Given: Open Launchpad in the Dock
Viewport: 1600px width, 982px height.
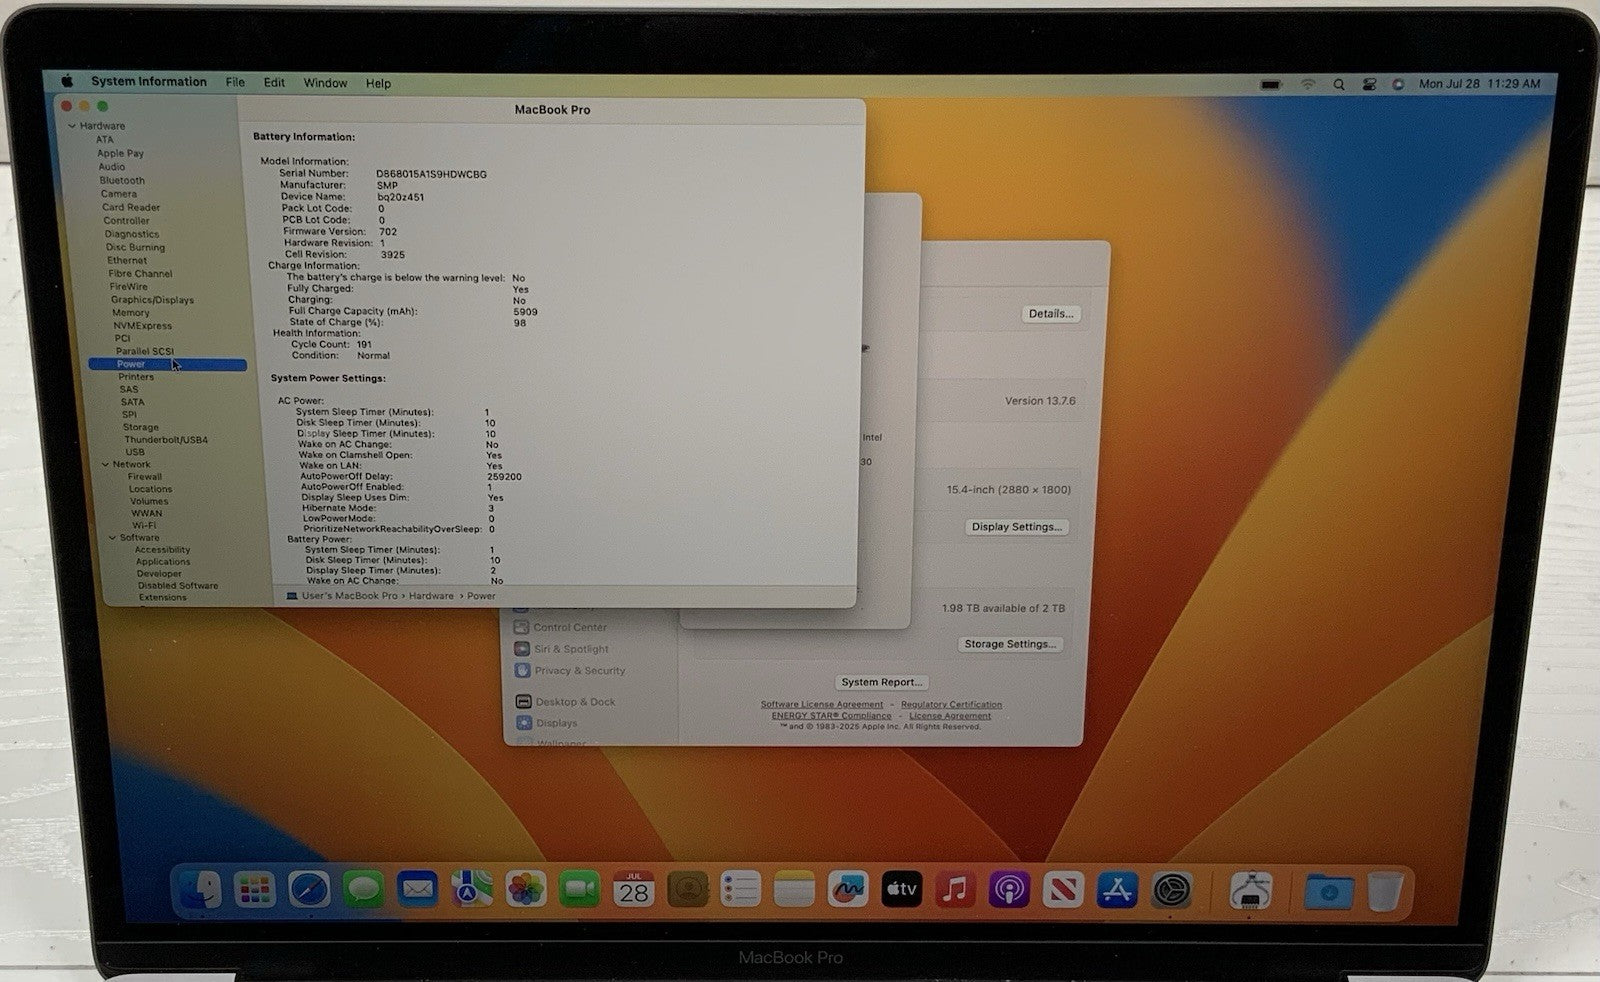Looking at the screenshot, I should tap(255, 888).
